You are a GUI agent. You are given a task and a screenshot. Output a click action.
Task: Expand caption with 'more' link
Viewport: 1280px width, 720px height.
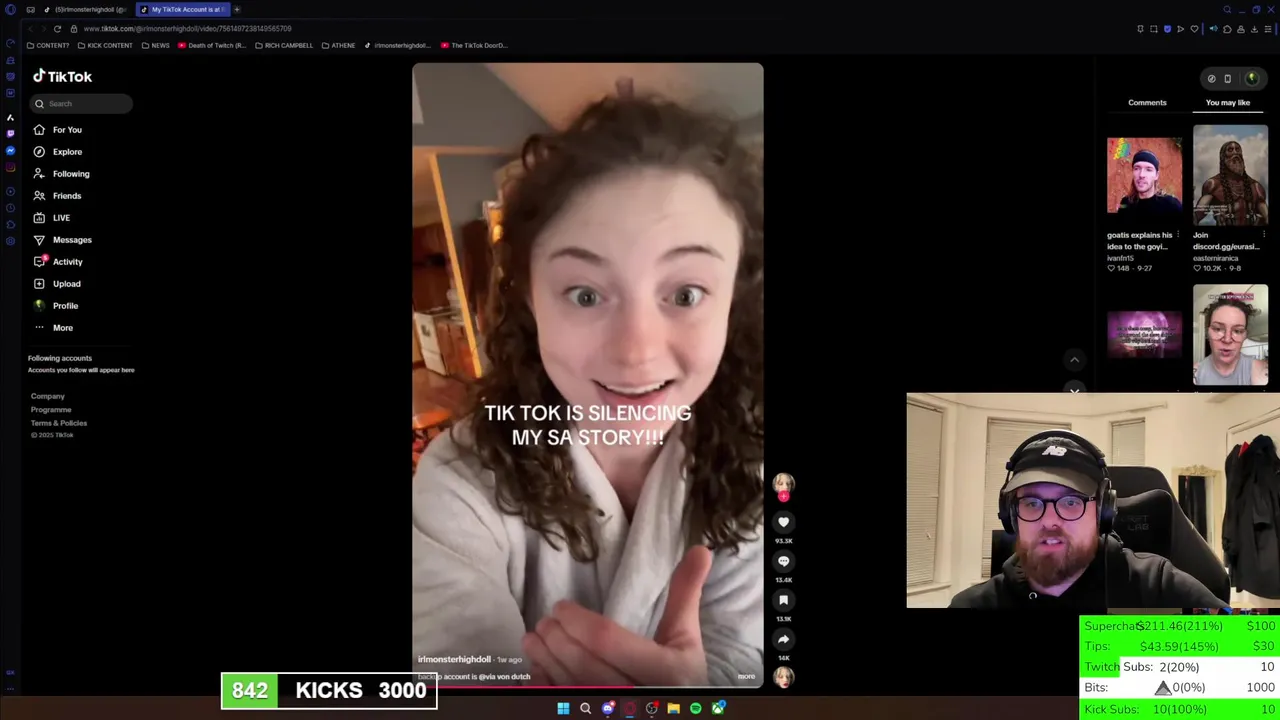(746, 677)
